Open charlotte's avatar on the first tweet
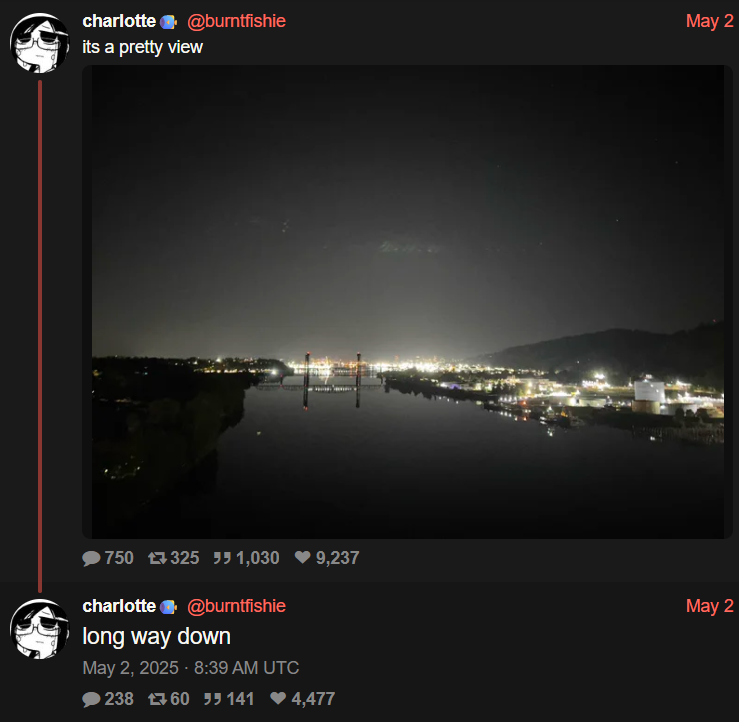Screen dimensions: 739x722 pos(39,43)
